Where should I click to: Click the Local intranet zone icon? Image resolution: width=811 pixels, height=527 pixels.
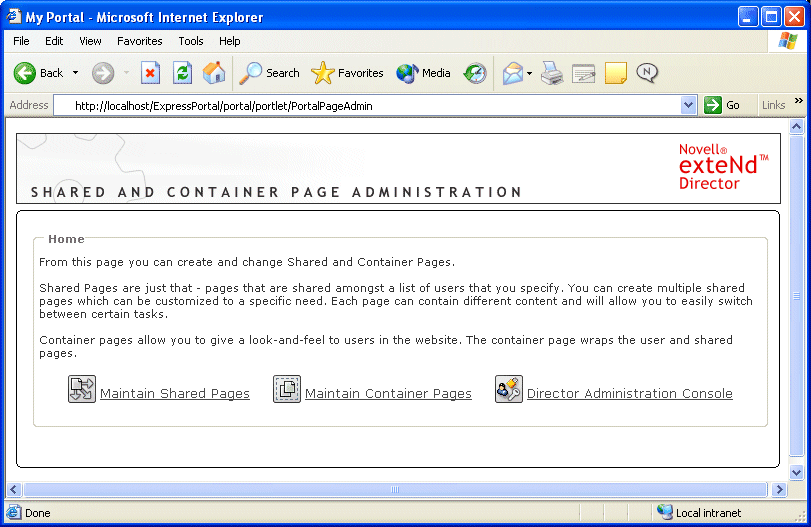(x=664, y=512)
